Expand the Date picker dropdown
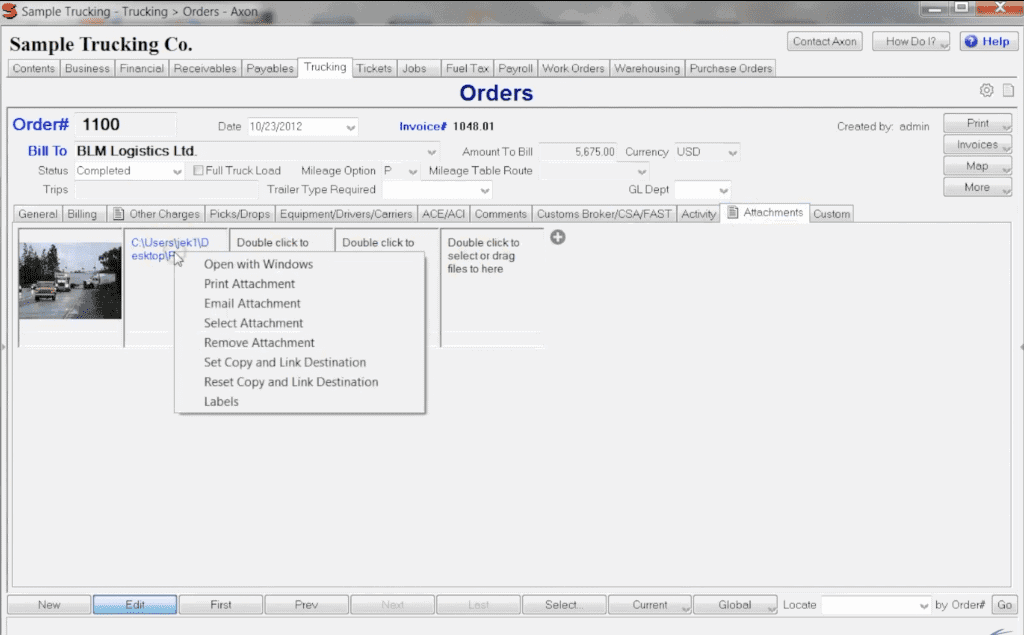Viewport: 1024px width, 635px height. click(350, 127)
